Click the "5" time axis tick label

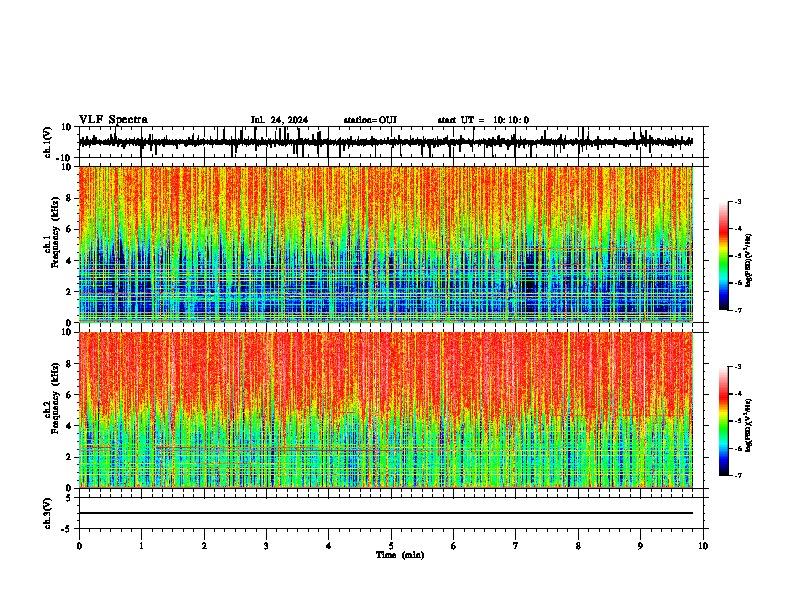[x=391, y=546]
